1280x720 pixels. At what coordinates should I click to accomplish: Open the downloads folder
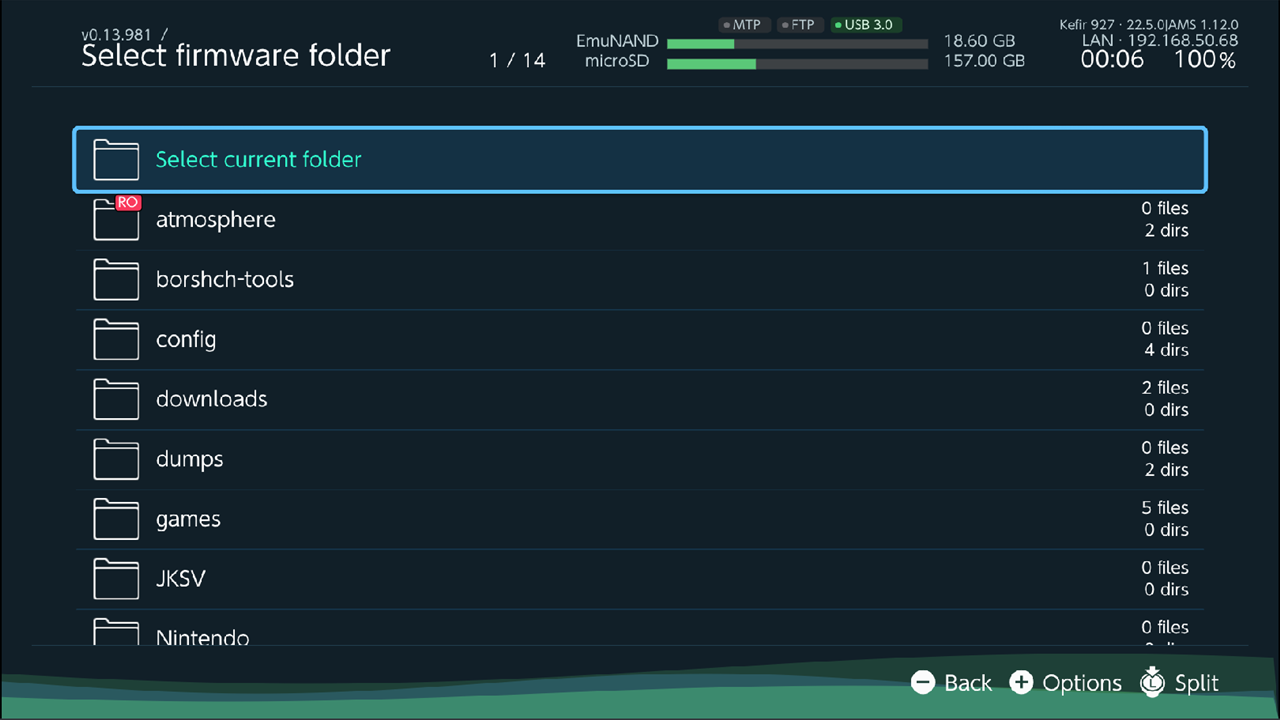(640, 400)
